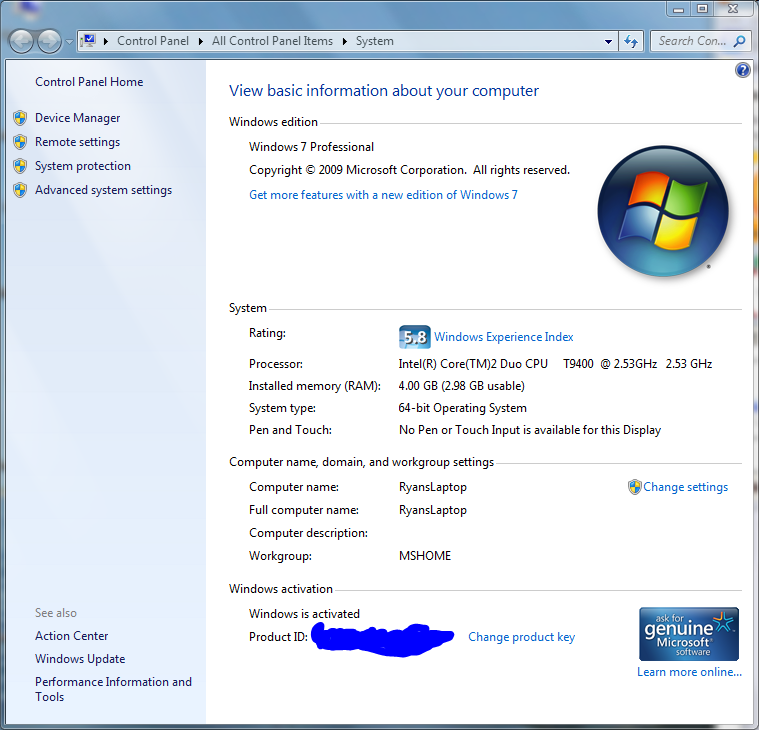Open Action Center link
This screenshot has height=730, width=759.
coord(71,636)
